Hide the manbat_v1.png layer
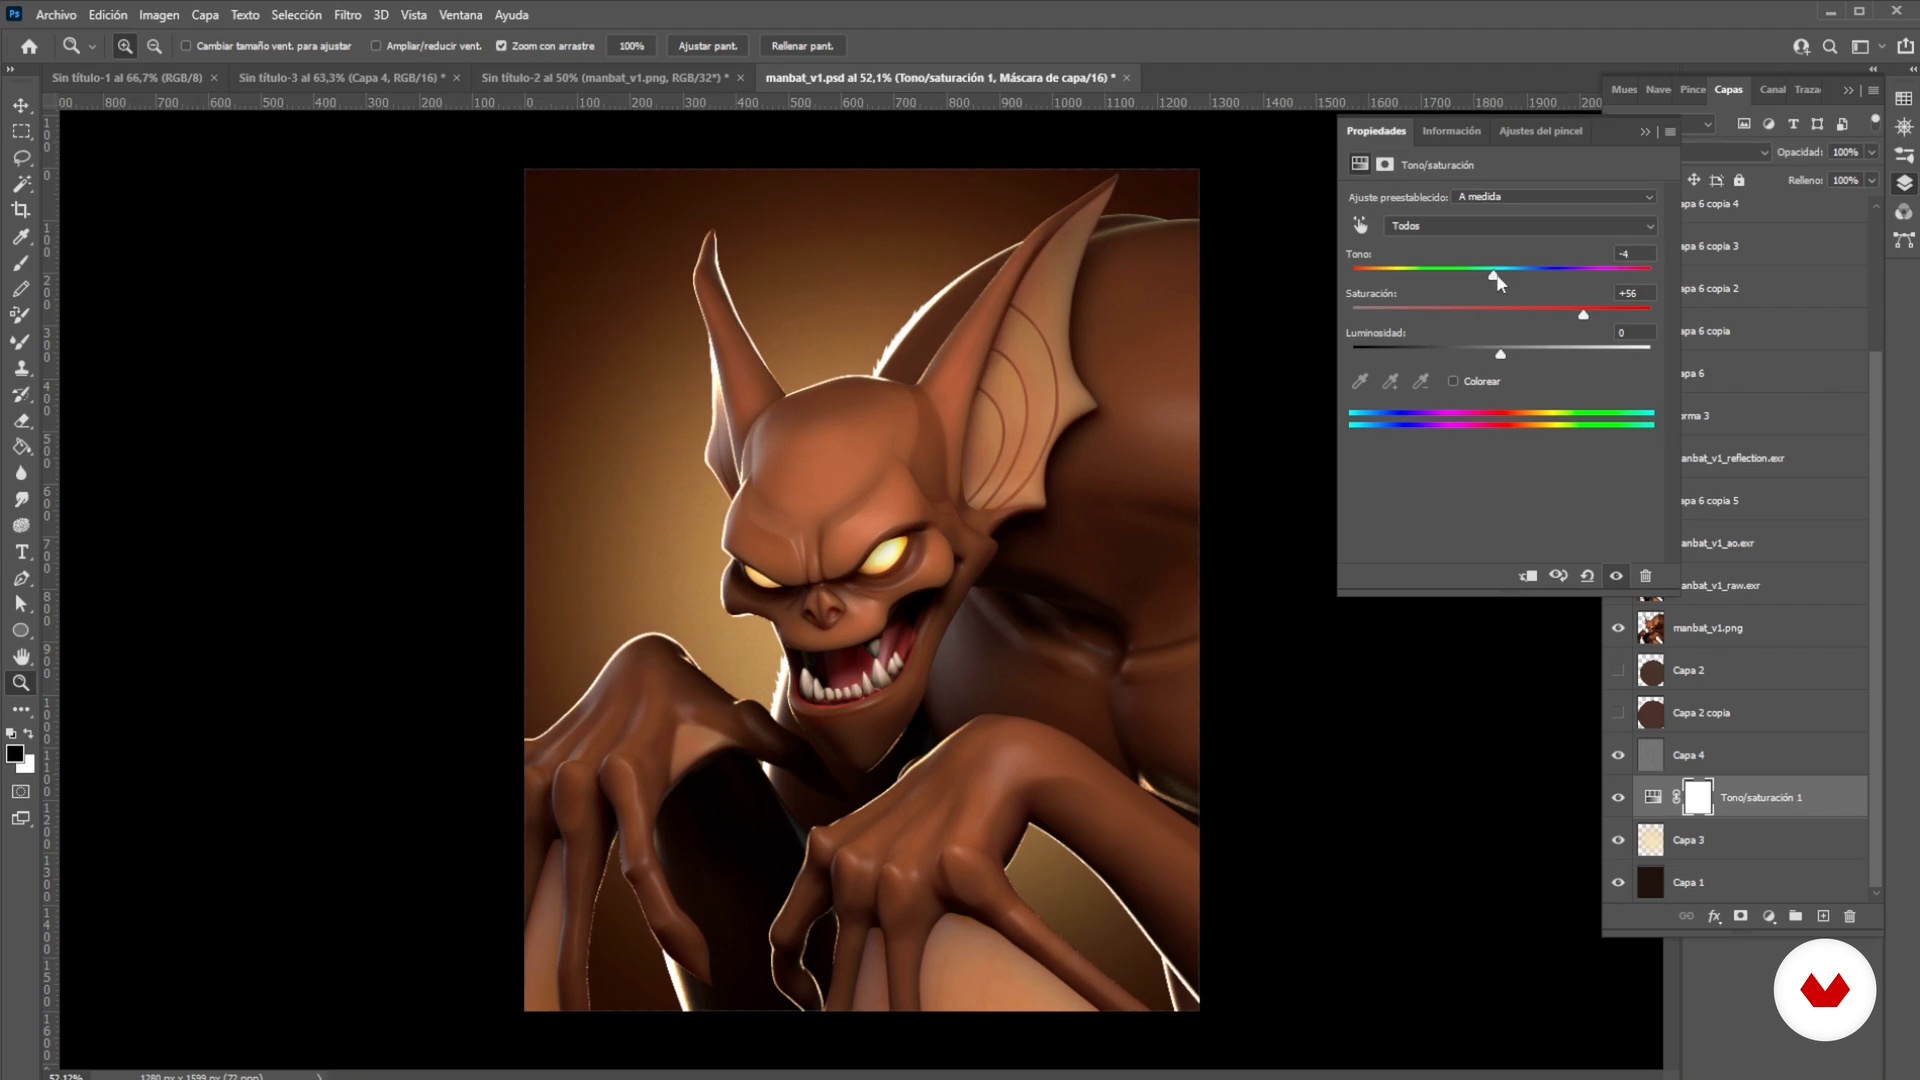 [1618, 628]
